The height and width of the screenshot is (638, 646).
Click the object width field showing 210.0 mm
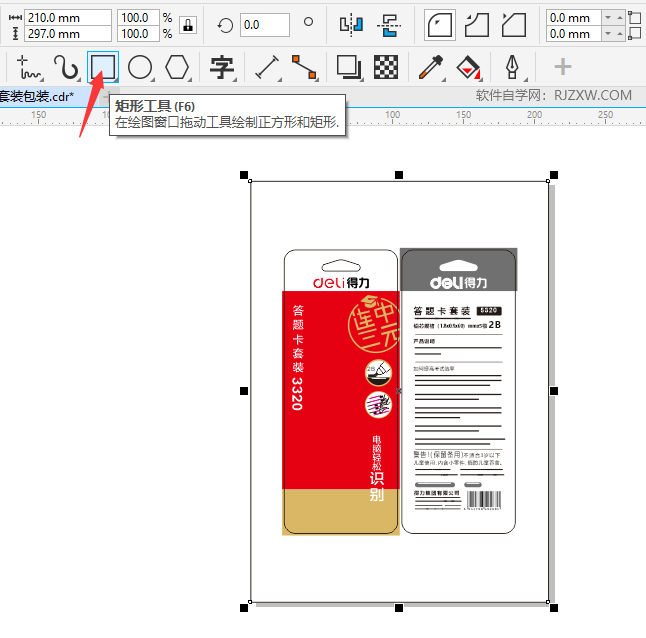67,17
